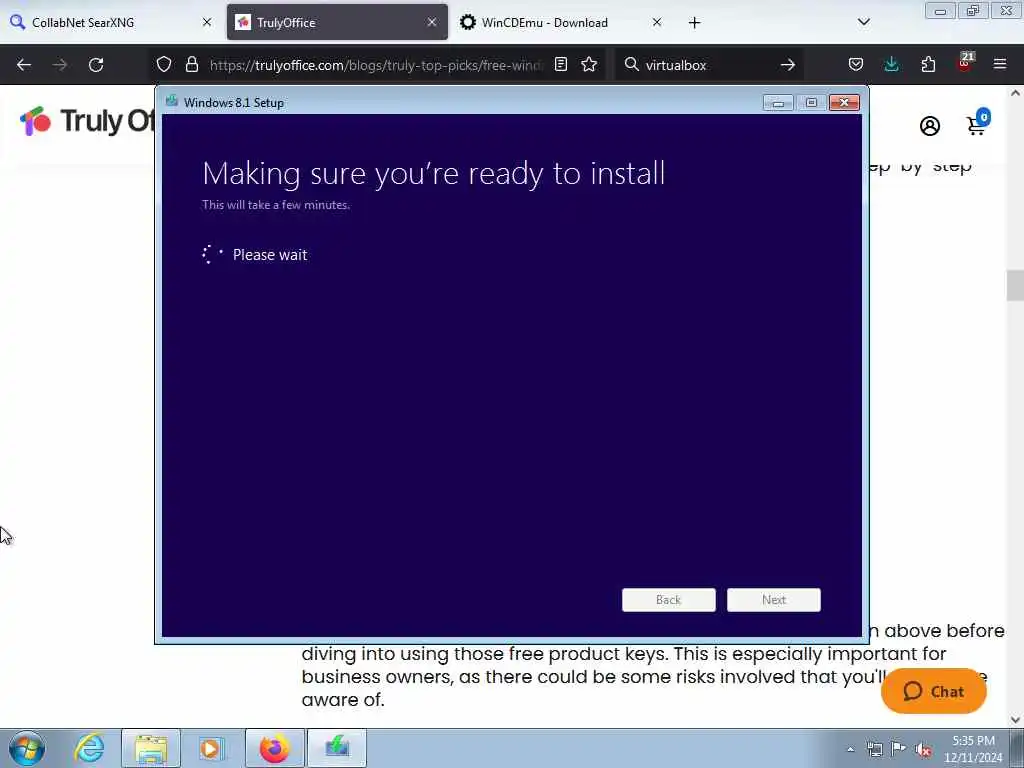Reload the page in Firefox
This screenshot has width=1024, height=768.
pyautogui.click(x=96, y=65)
